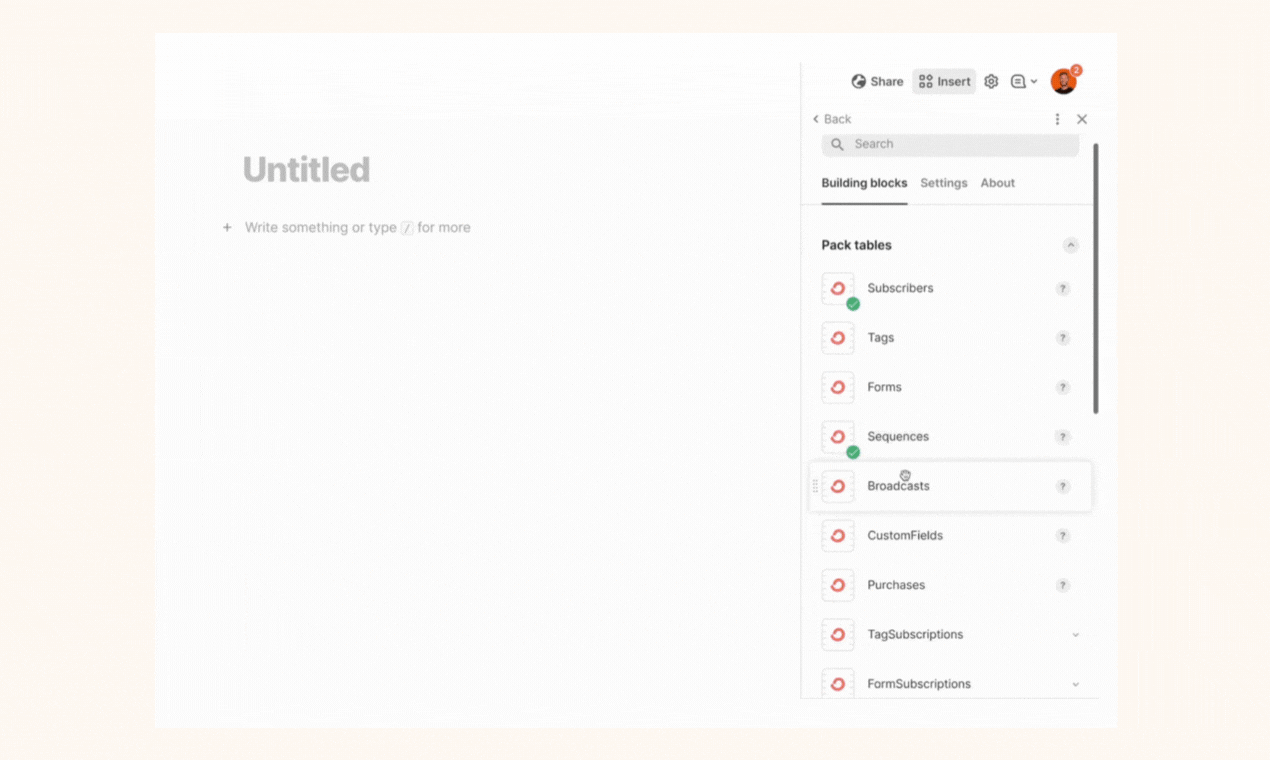
Task: Open the About tab
Action: click(x=997, y=183)
